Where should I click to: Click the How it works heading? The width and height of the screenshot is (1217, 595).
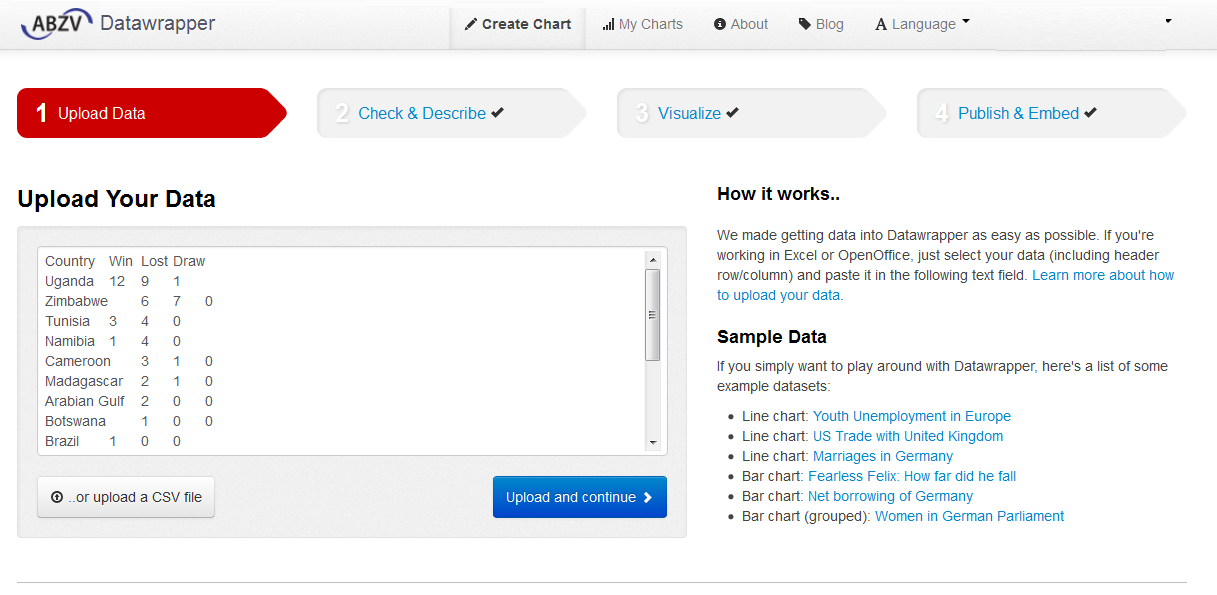pos(778,194)
